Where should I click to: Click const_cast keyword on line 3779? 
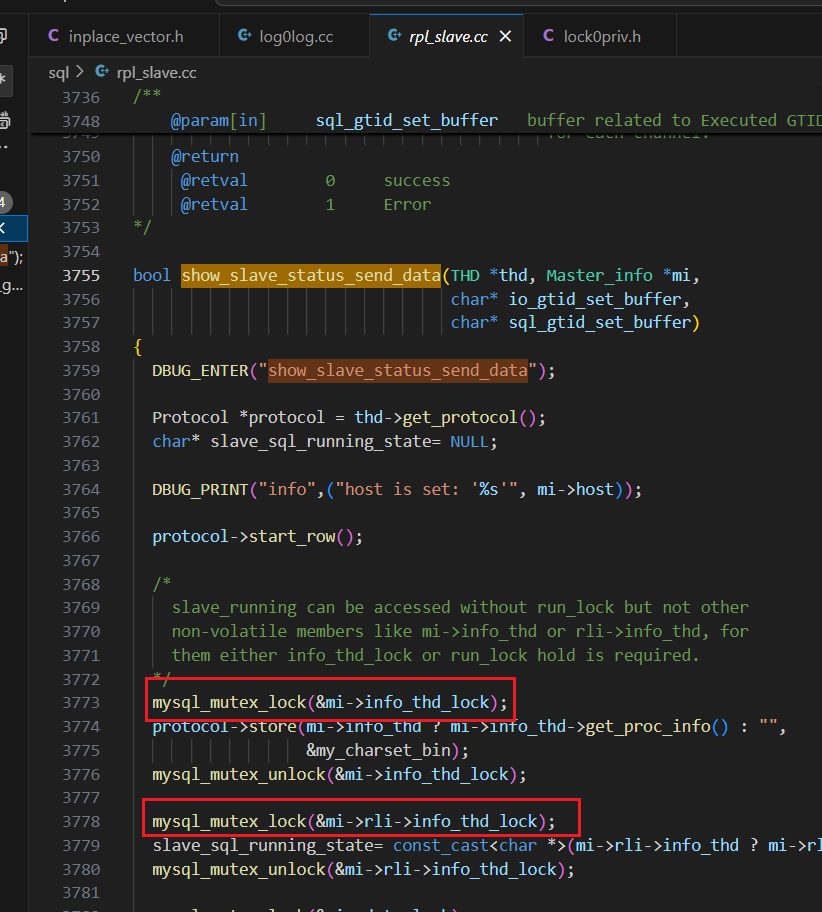[x=441, y=845]
